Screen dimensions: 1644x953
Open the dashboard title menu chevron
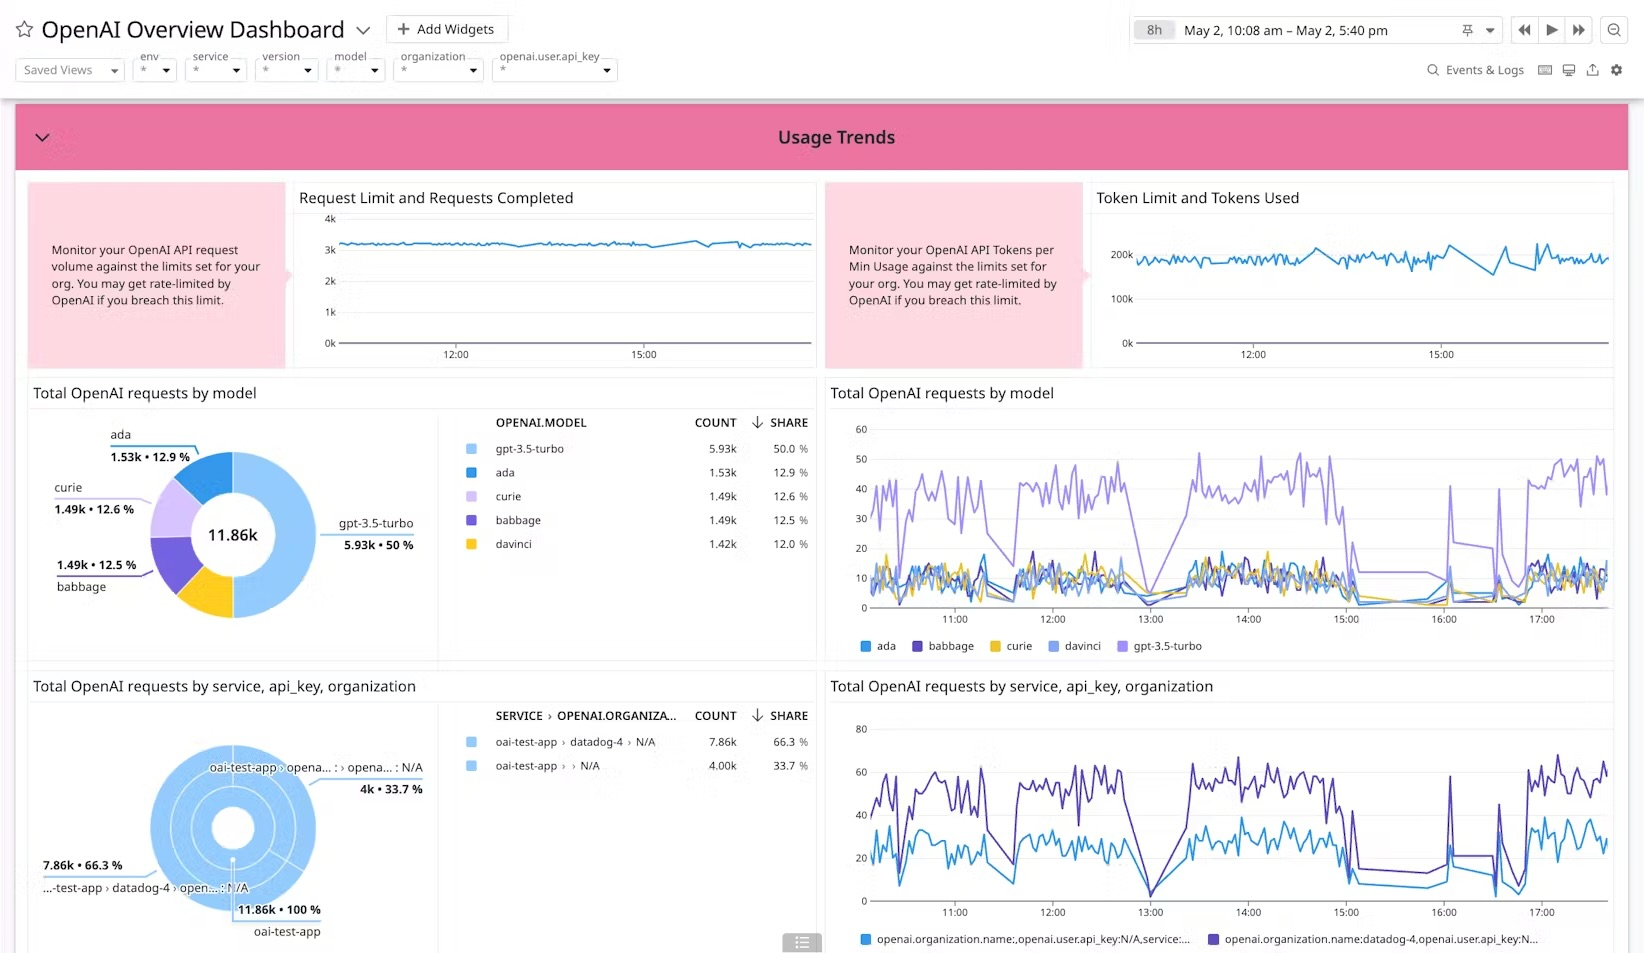(x=363, y=30)
